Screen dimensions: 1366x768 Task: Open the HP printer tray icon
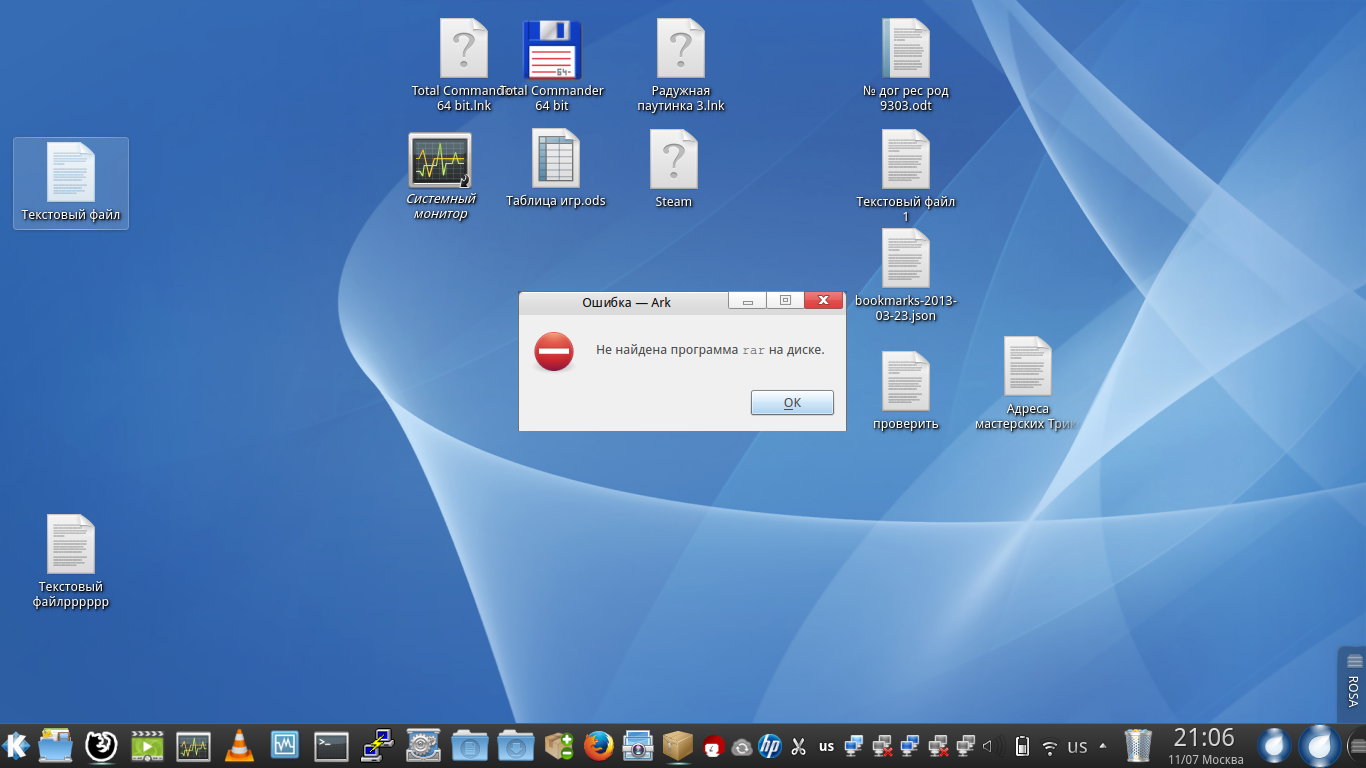(769, 746)
